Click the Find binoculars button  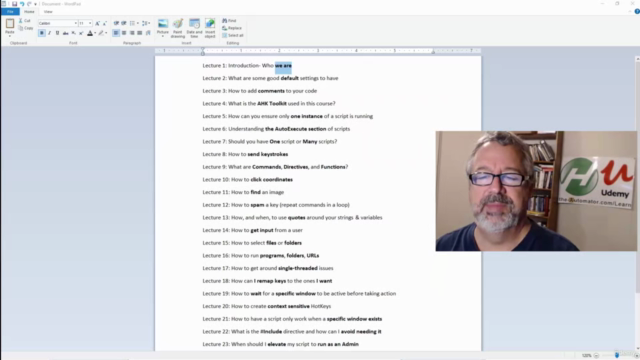click(x=229, y=20)
